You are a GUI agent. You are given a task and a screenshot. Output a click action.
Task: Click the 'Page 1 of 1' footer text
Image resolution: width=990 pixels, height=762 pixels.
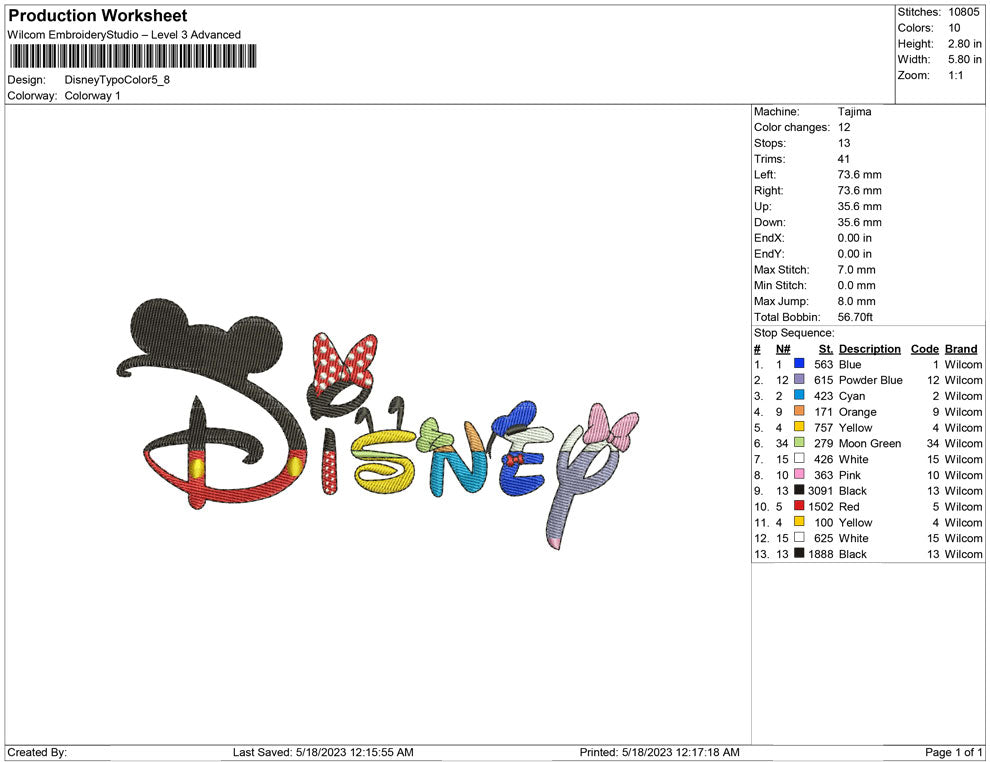click(x=953, y=752)
